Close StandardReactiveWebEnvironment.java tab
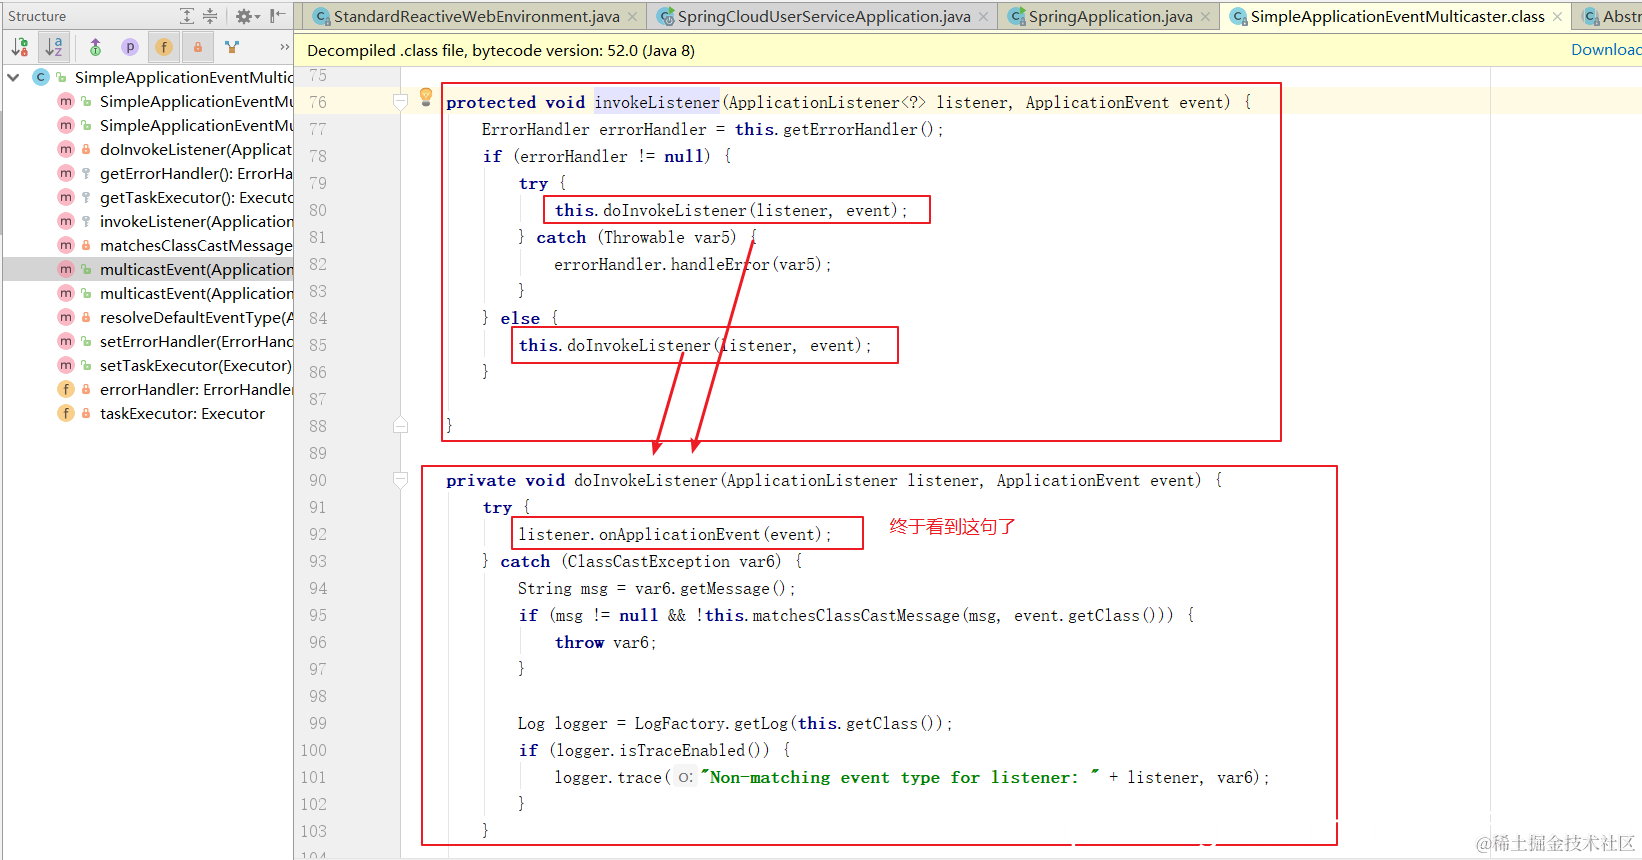The height and width of the screenshot is (860, 1642). [632, 16]
